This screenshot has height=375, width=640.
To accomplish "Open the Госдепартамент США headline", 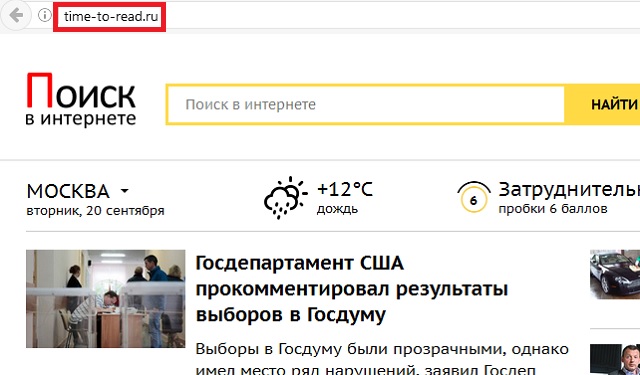I will pos(351,289).
